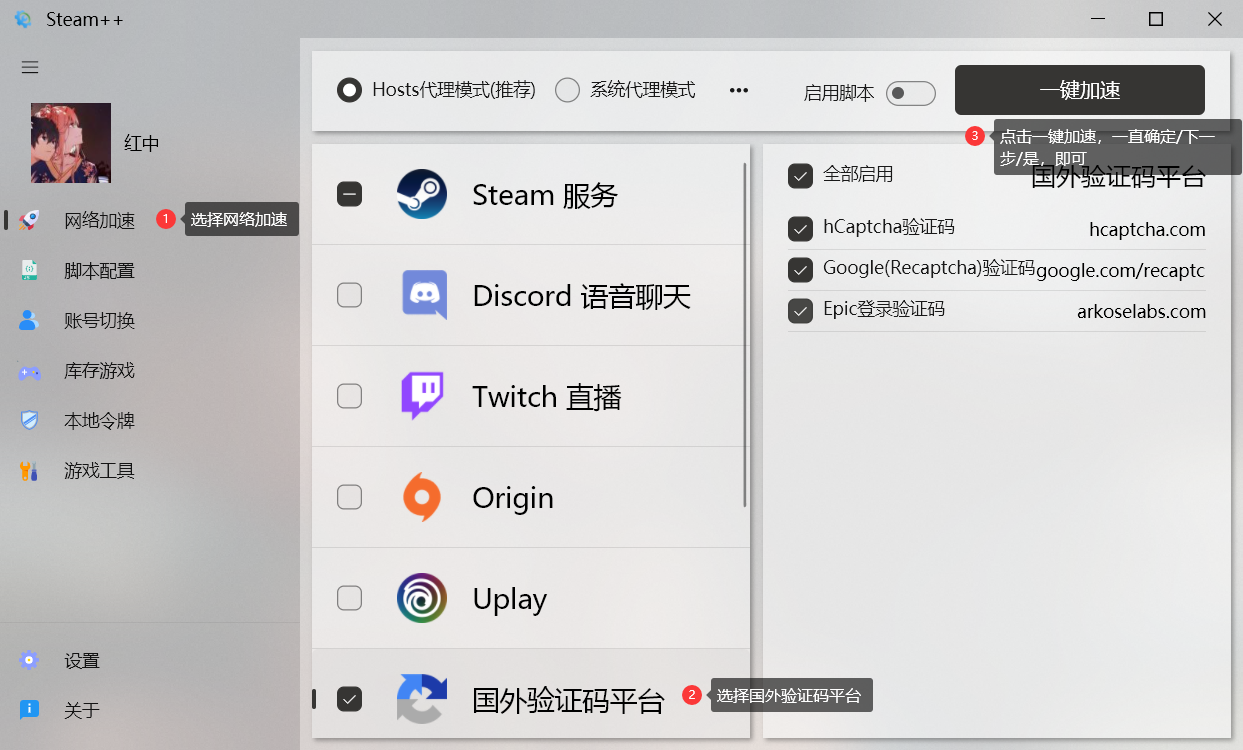Click the Origin logo icon
The height and width of the screenshot is (750, 1243).
coord(421,497)
